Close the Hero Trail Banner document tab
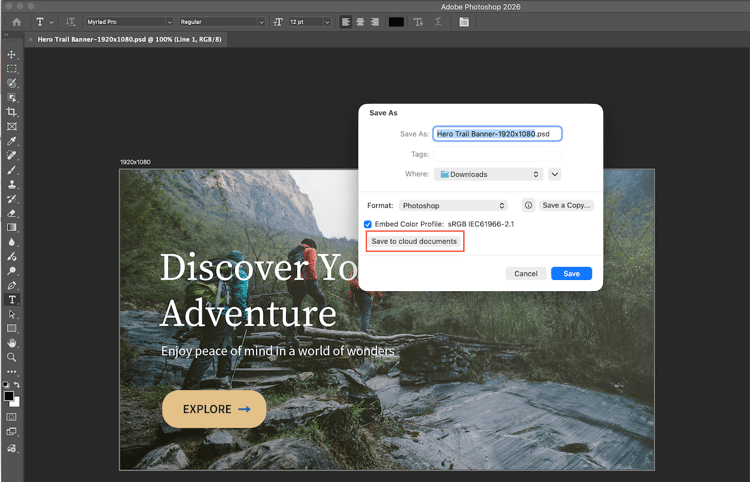Screen dimensions: 750x482 point(30,39)
